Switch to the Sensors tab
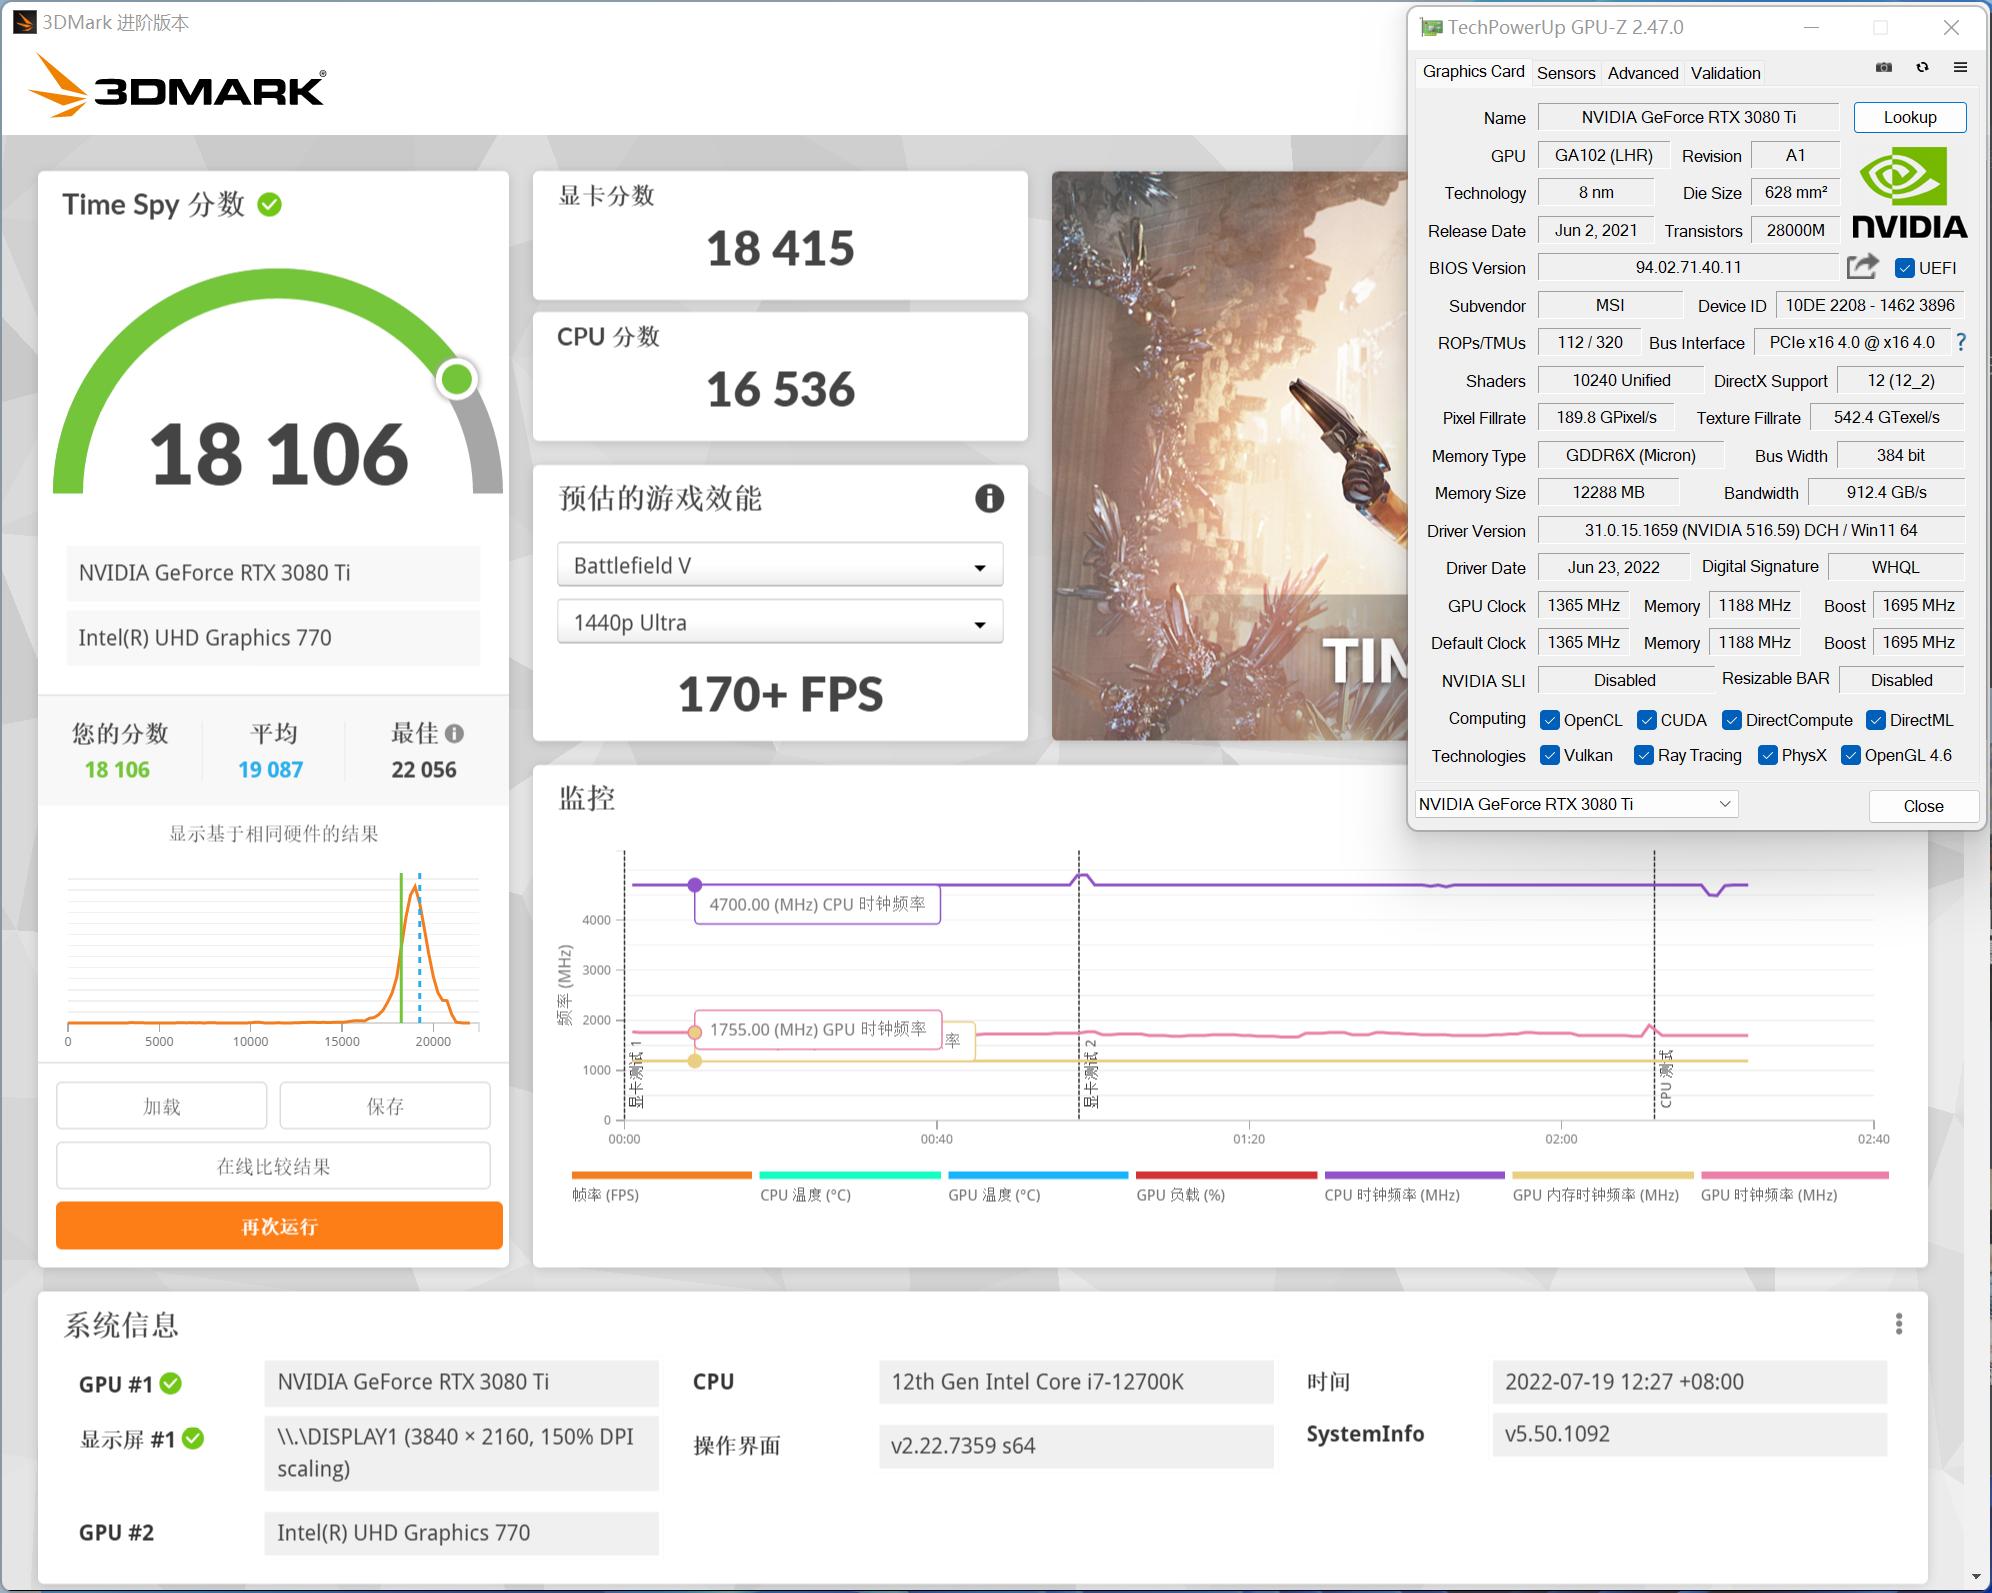 coord(1565,73)
